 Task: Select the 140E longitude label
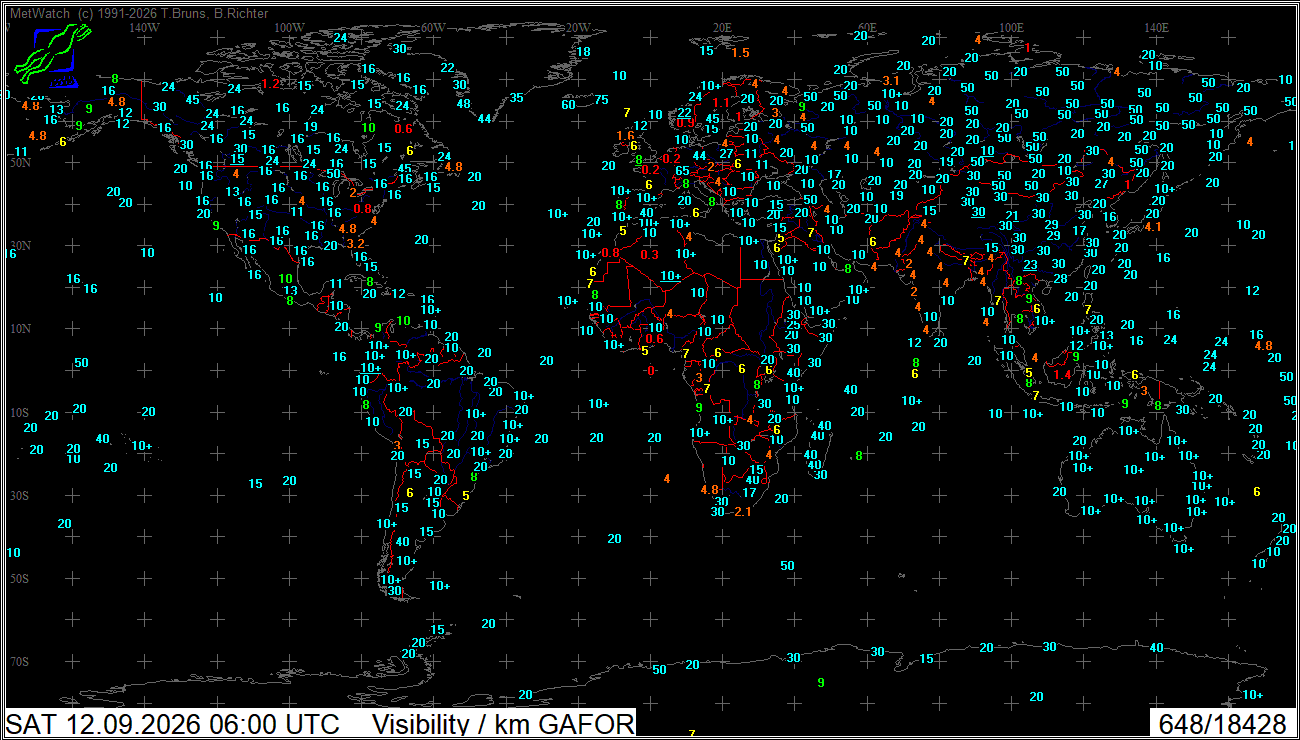1156,27
